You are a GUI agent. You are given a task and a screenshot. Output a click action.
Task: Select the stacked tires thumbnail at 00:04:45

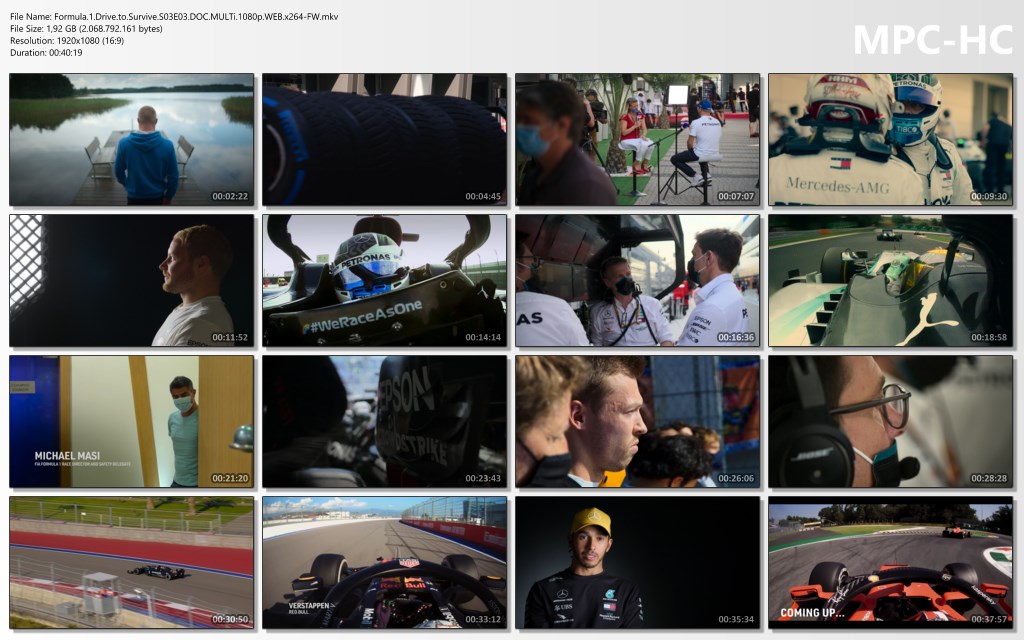(384, 139)
